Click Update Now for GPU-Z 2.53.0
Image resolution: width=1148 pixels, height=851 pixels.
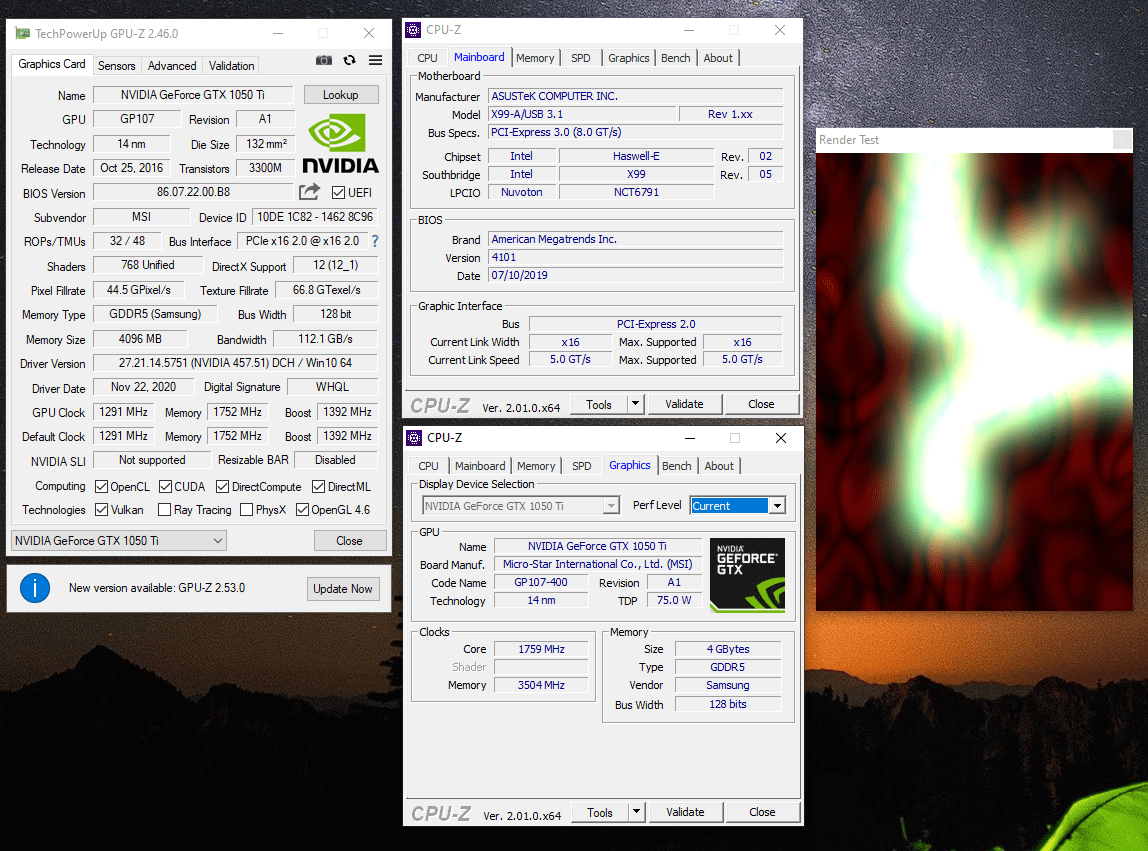pos(343,589)
